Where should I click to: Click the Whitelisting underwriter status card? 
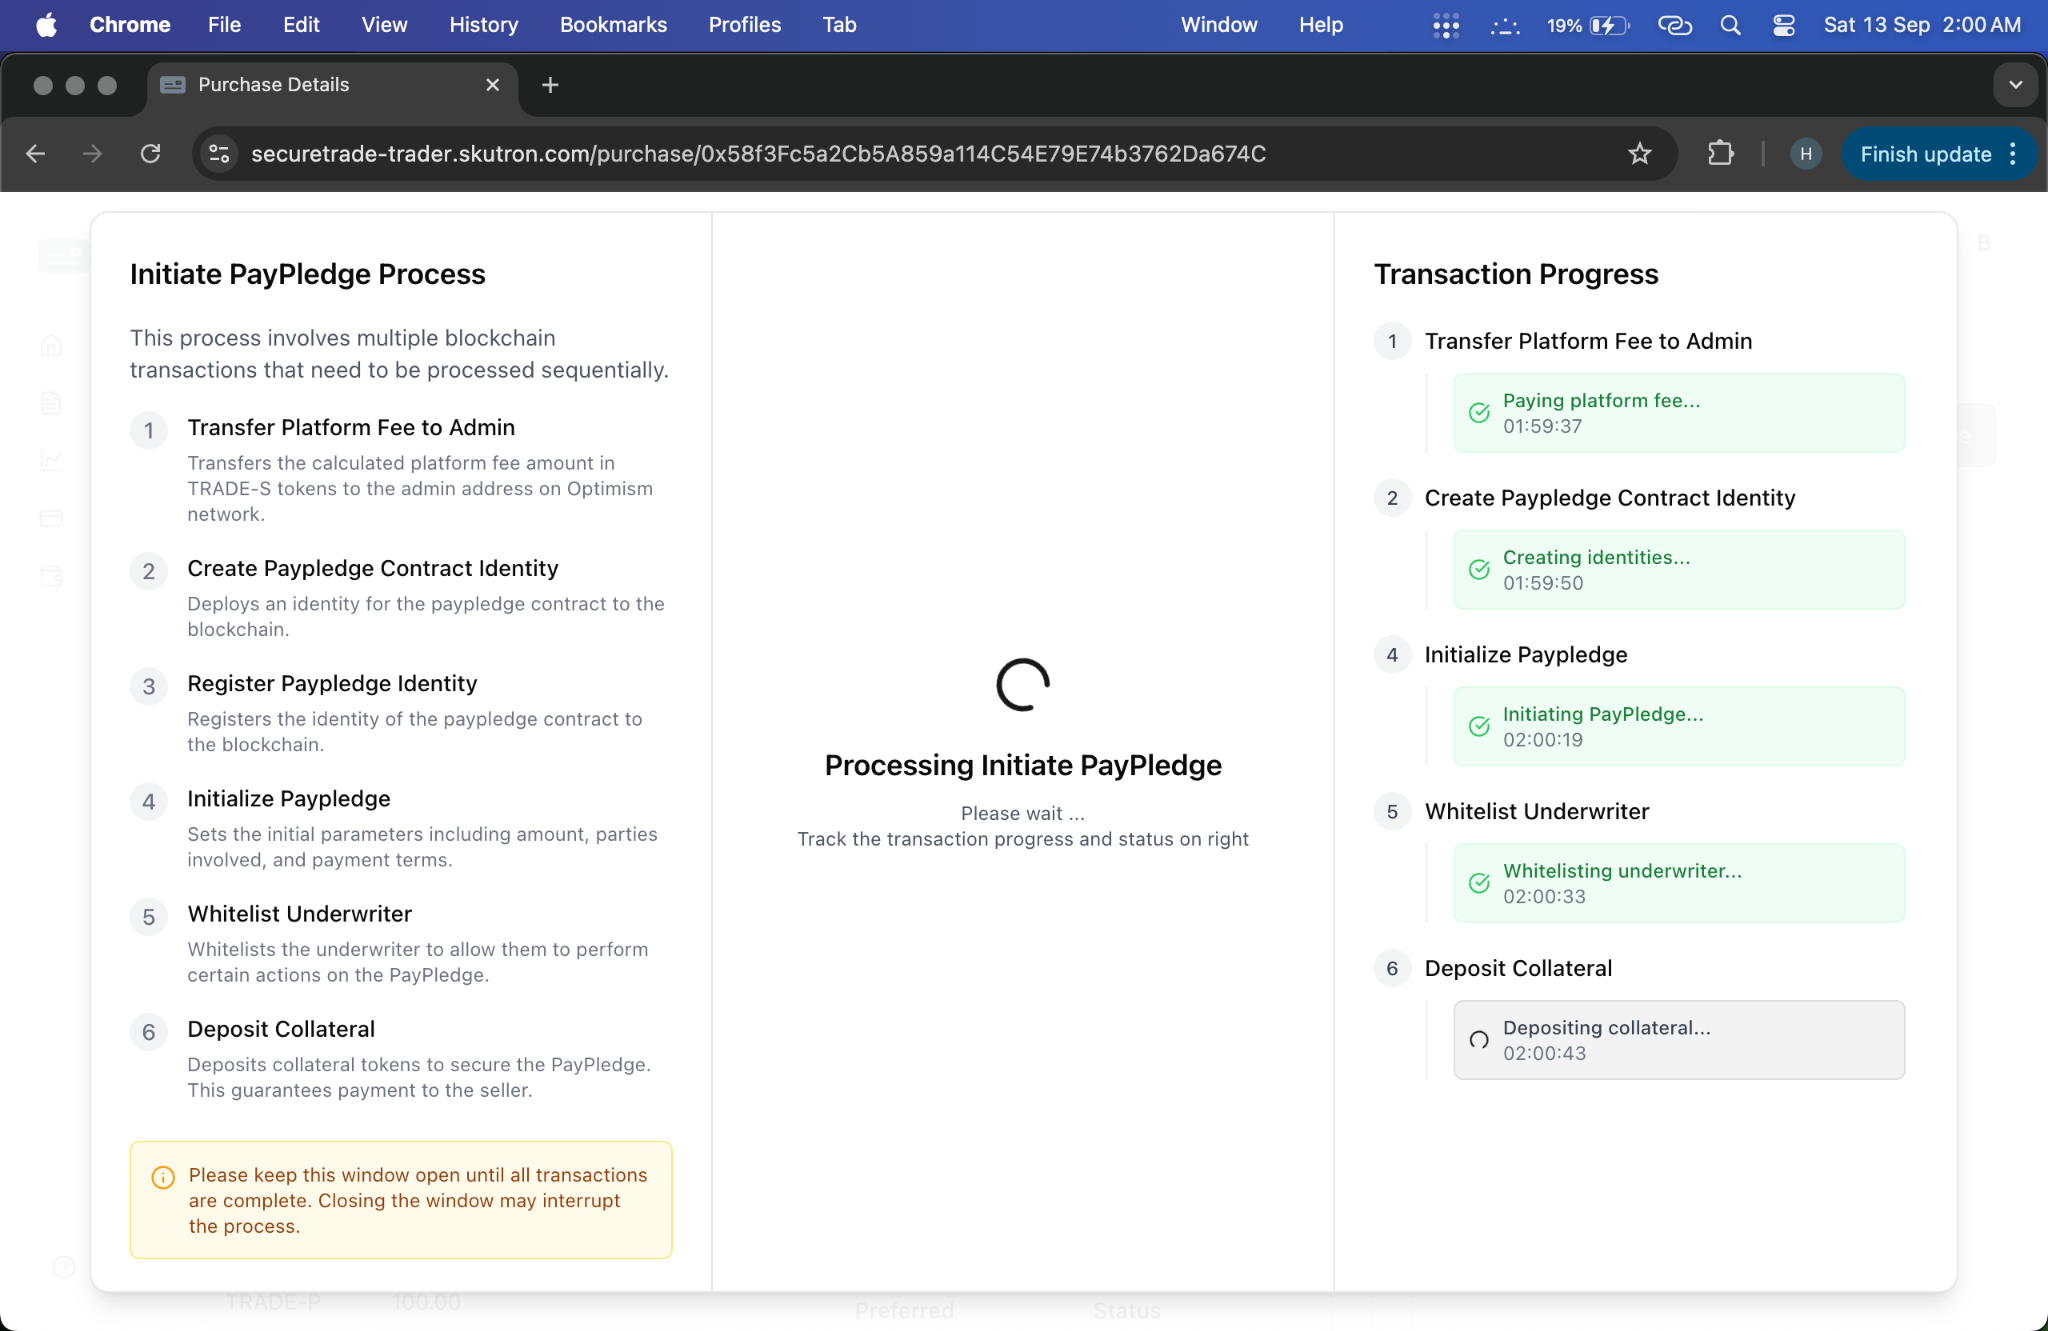[1679, 884]
